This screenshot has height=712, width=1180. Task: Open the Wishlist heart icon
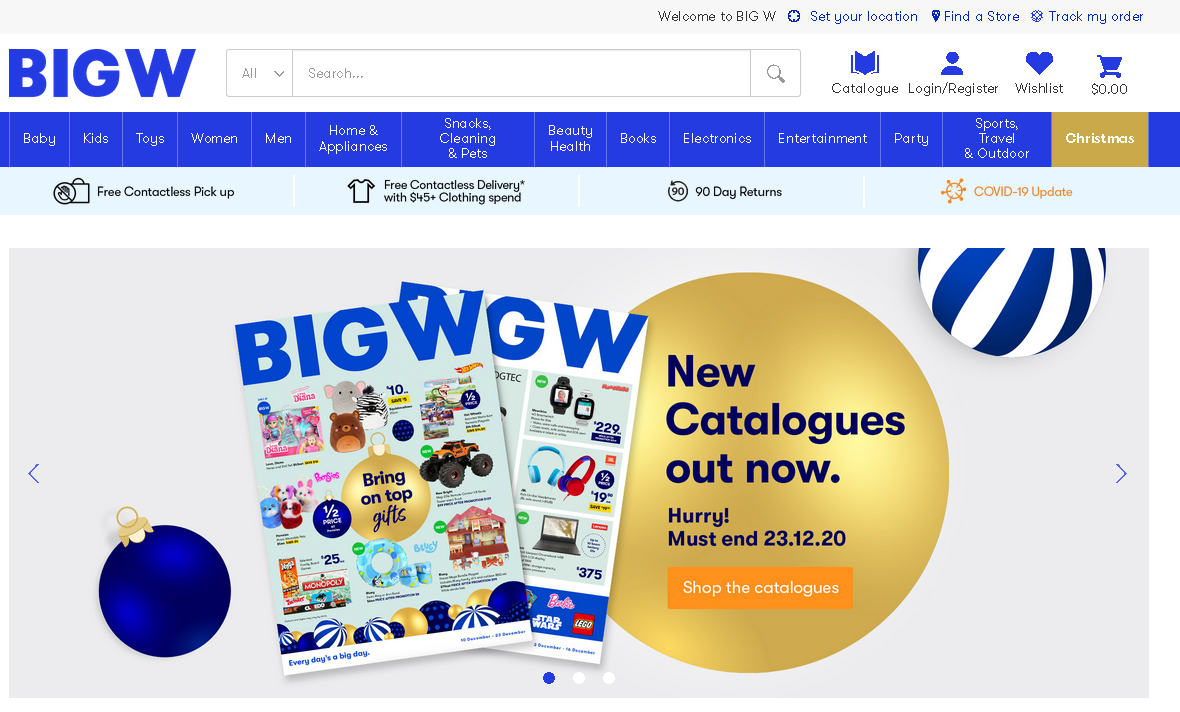point(1039,63)
